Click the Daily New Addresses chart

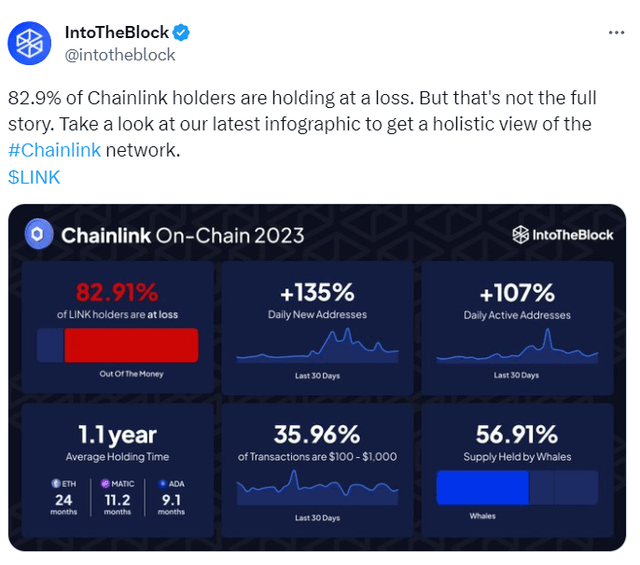click(316, 348)
